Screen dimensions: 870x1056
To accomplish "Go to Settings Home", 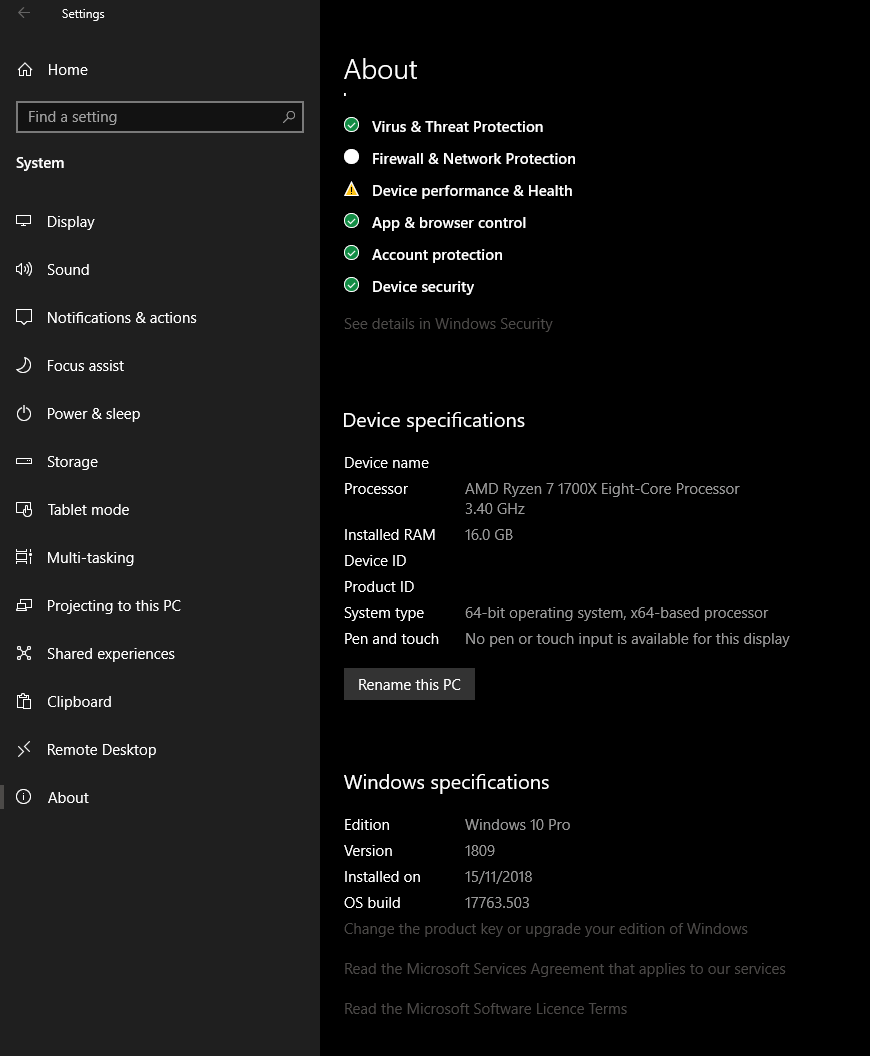I will pyautogui.click(x=160, y=69).
